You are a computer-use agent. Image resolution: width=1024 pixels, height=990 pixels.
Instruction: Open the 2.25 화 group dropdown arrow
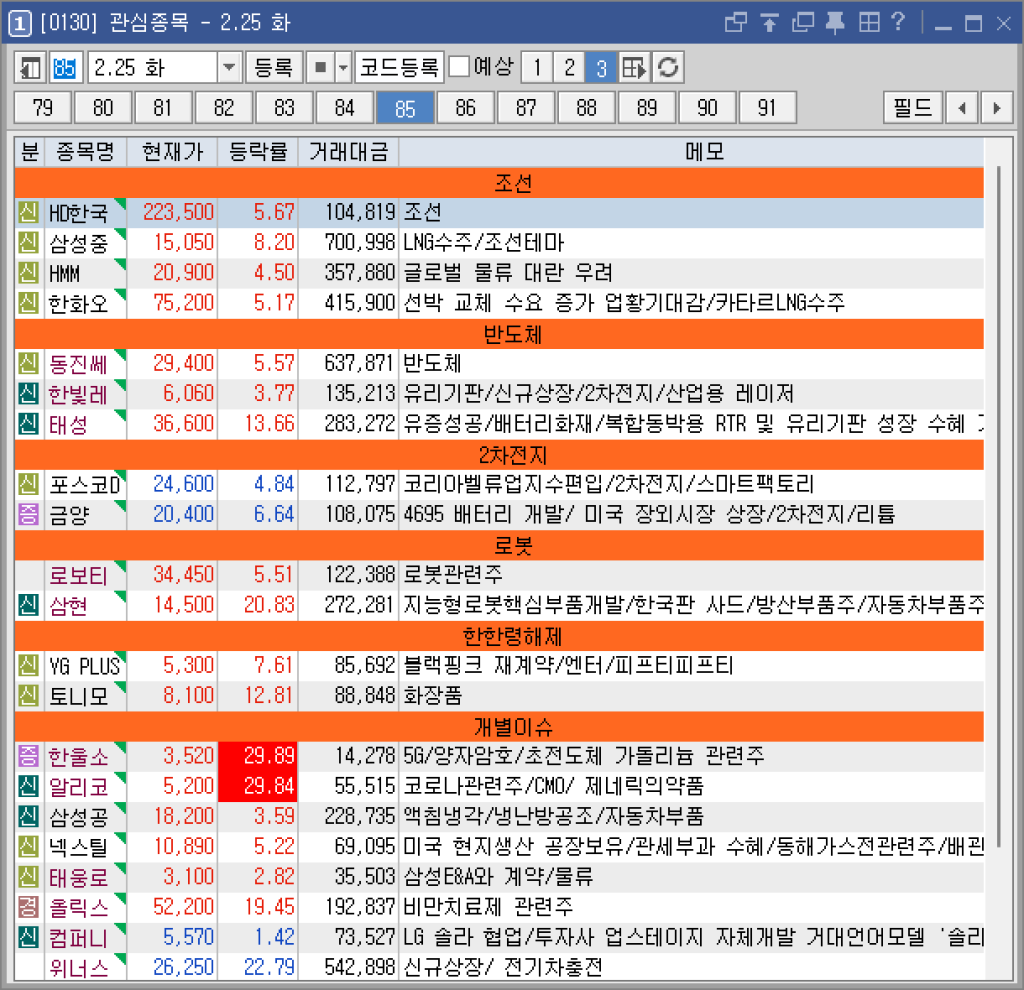pos(229,67)
